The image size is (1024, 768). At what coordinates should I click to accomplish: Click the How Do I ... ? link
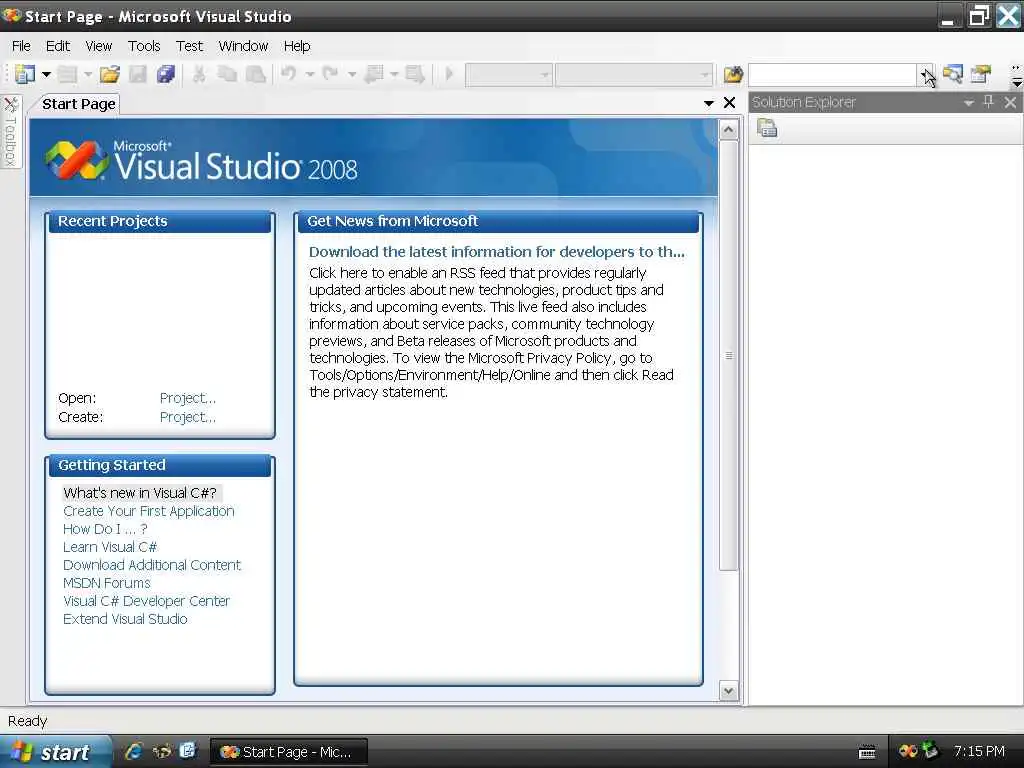pos(105,529)
